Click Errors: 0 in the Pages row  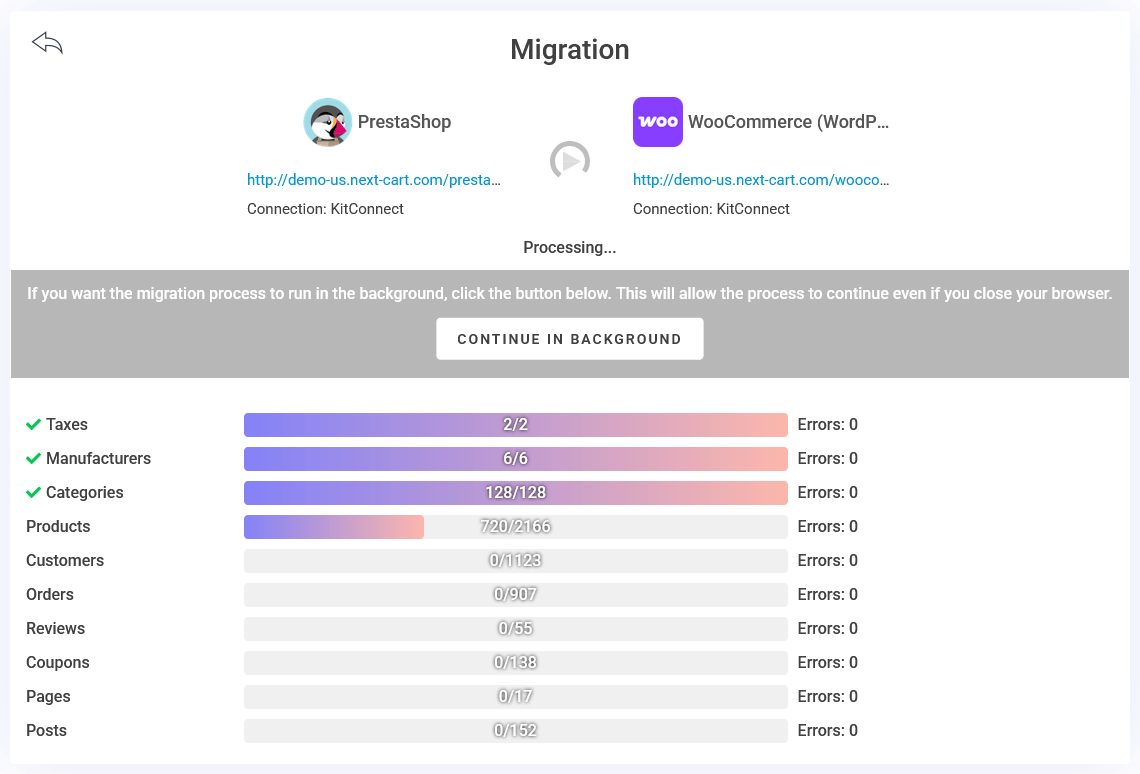tap(827, 696)
